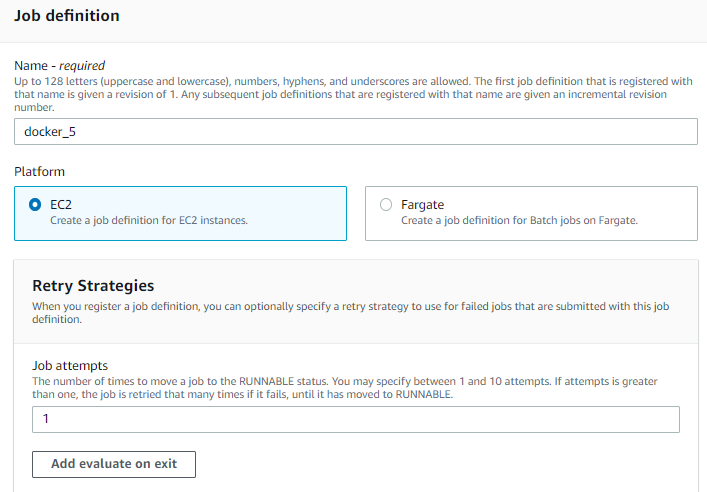Click the 'Name - required' field label
The width and height of the screenshot is (707, 492).
tap(60, 66)
